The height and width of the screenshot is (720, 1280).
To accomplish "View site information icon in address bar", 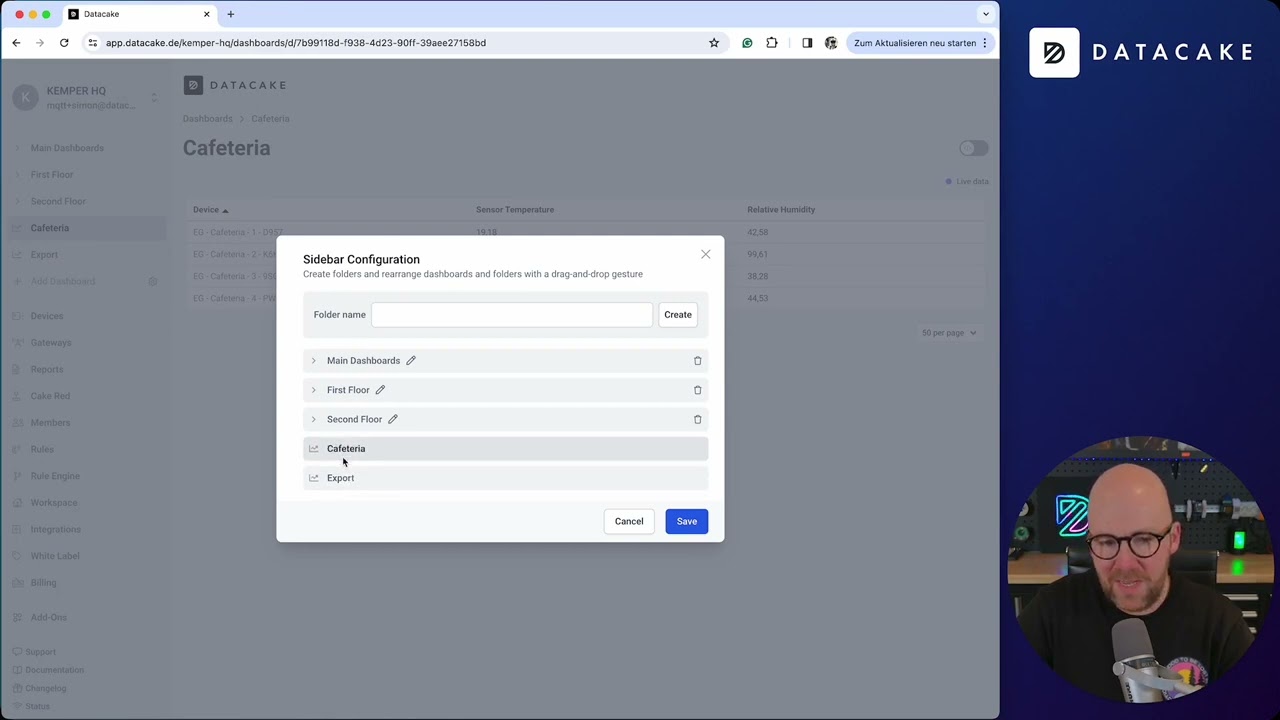I will point(92,43).
